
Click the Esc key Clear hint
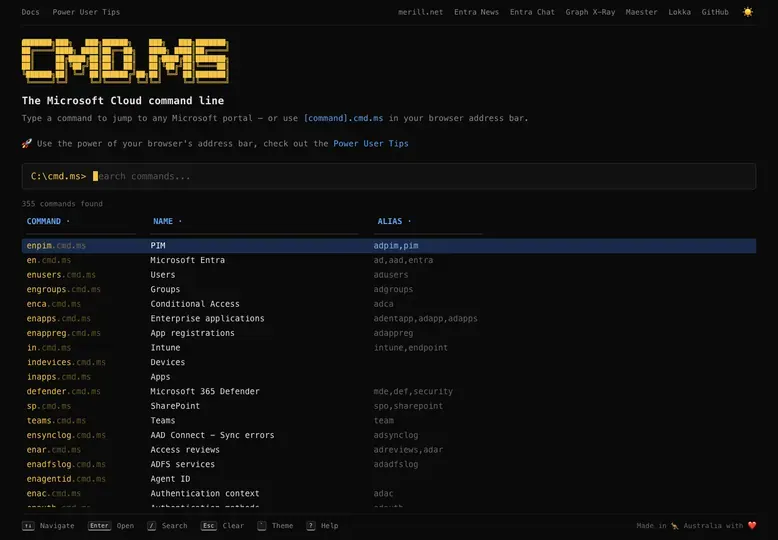pos(222,526)
